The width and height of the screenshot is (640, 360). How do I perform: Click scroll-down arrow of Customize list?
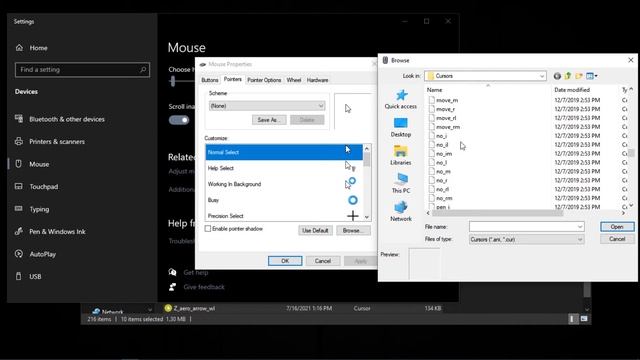point(367,217)
